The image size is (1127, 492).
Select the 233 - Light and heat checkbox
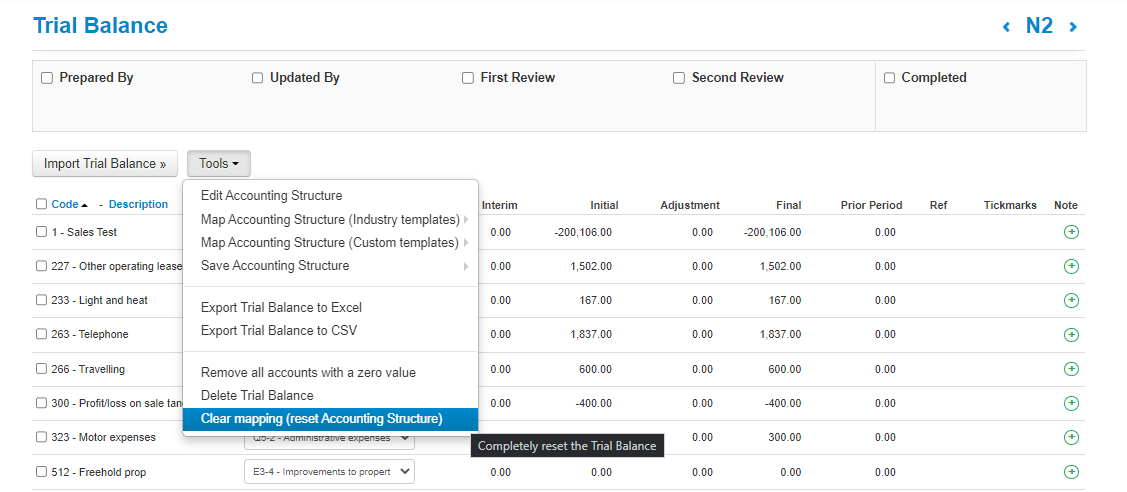click(42, 300)
